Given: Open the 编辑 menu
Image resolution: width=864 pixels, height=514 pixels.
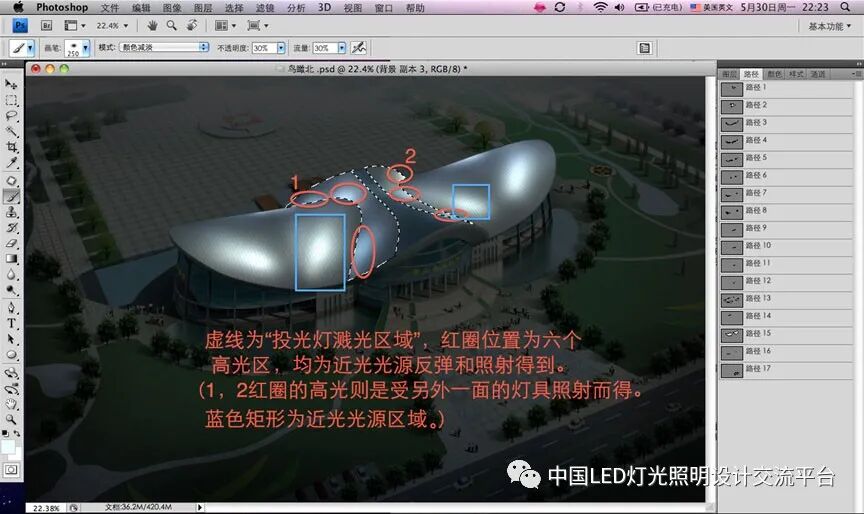Looking at the screenshot, I should [141, 8].
